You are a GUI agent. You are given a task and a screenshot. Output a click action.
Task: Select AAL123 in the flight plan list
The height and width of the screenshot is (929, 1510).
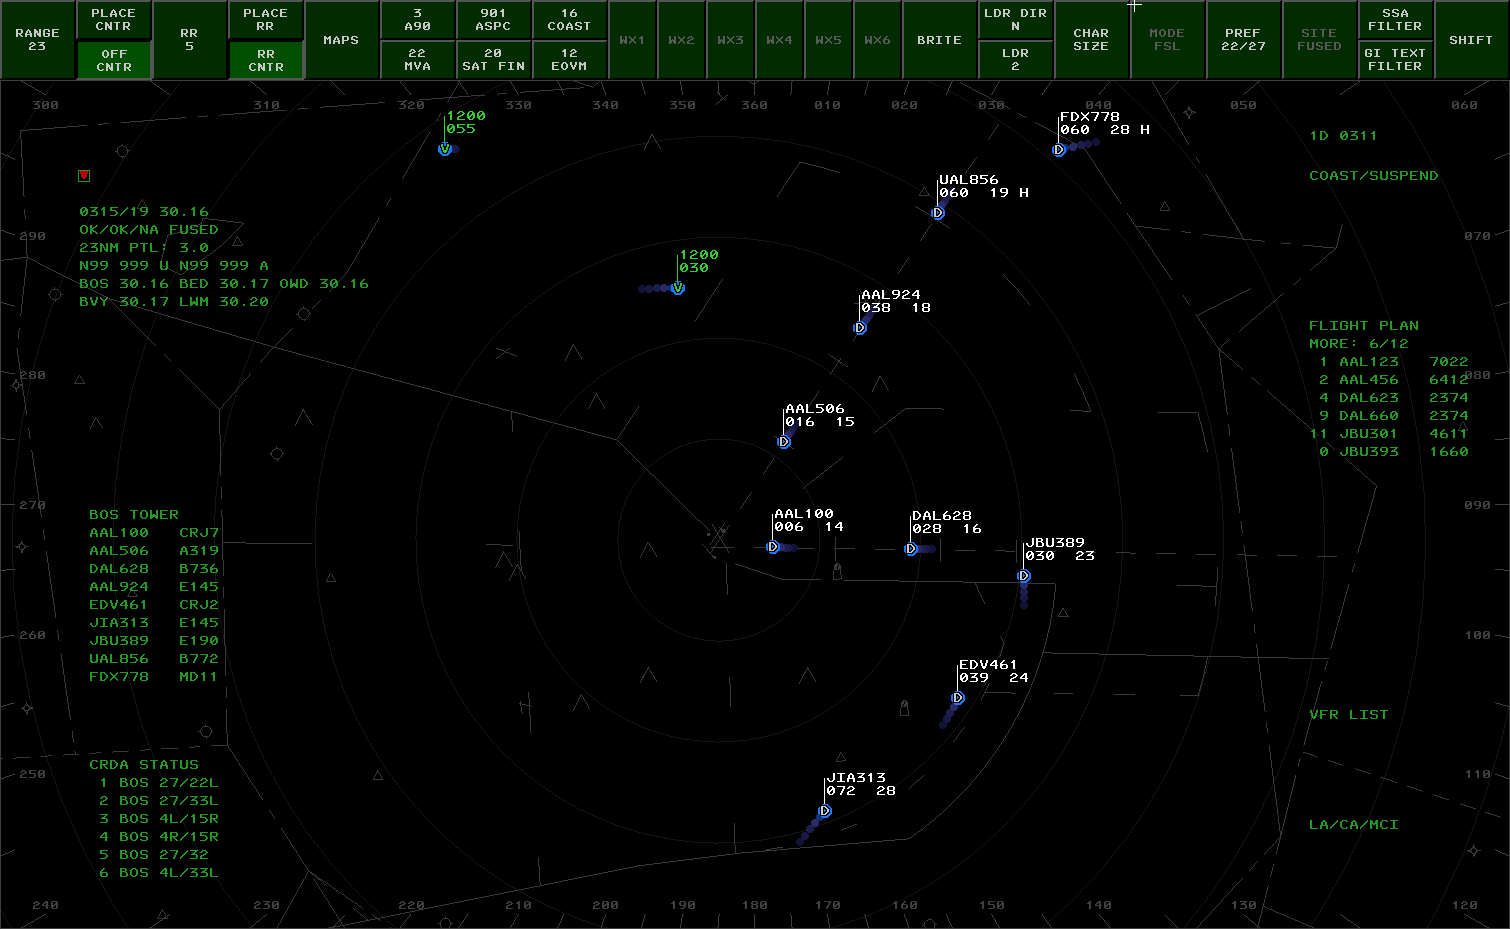tap(1394, 362)
